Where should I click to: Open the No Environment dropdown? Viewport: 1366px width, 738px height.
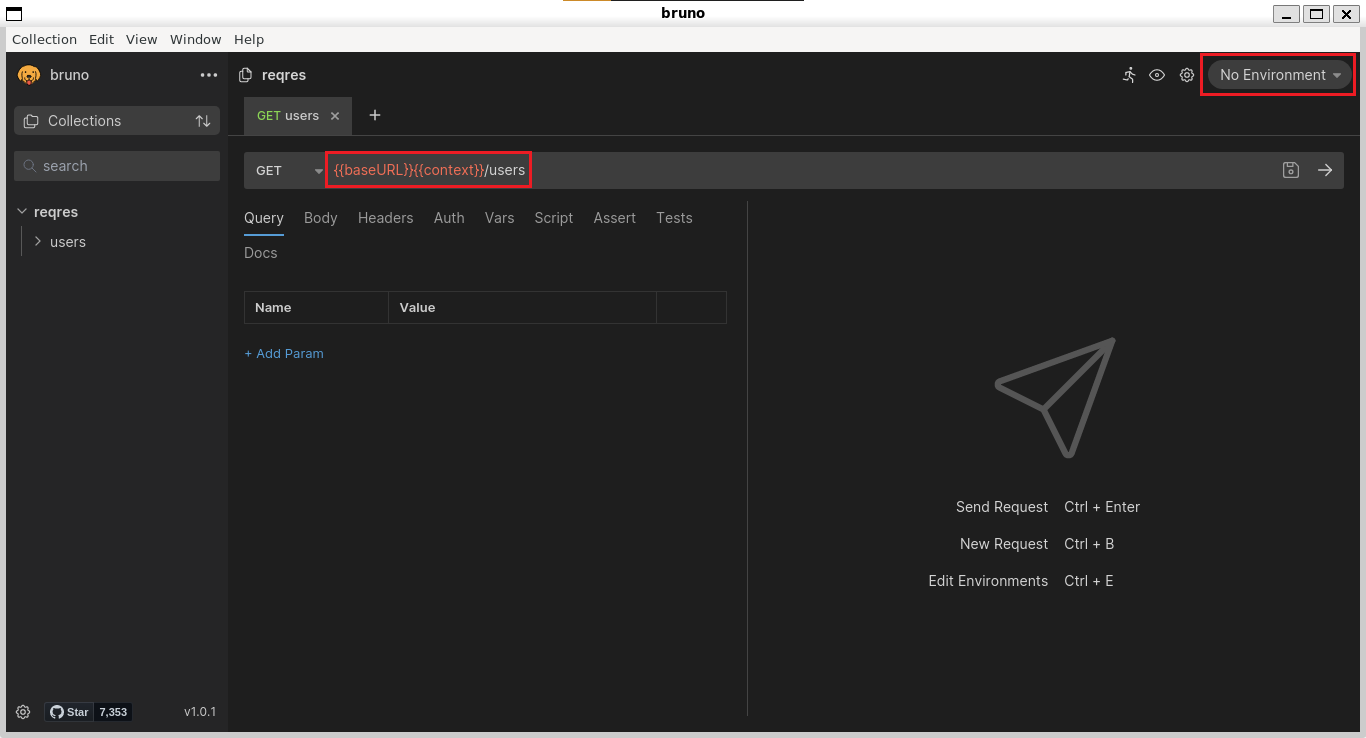coord(1278,74)
